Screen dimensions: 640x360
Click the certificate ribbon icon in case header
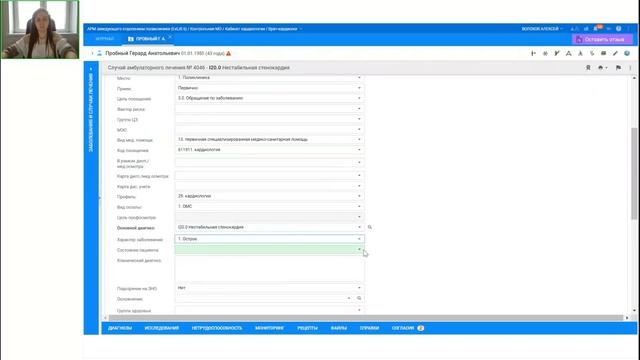588,68
